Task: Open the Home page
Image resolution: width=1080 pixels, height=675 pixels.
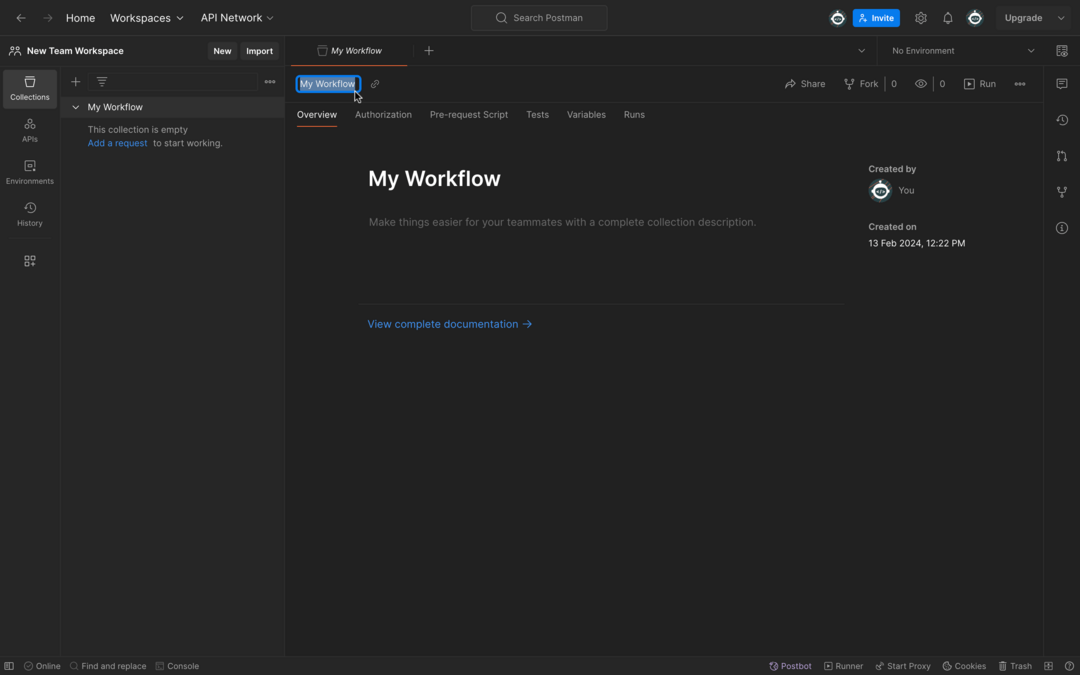Action: (x=81, y=18)
